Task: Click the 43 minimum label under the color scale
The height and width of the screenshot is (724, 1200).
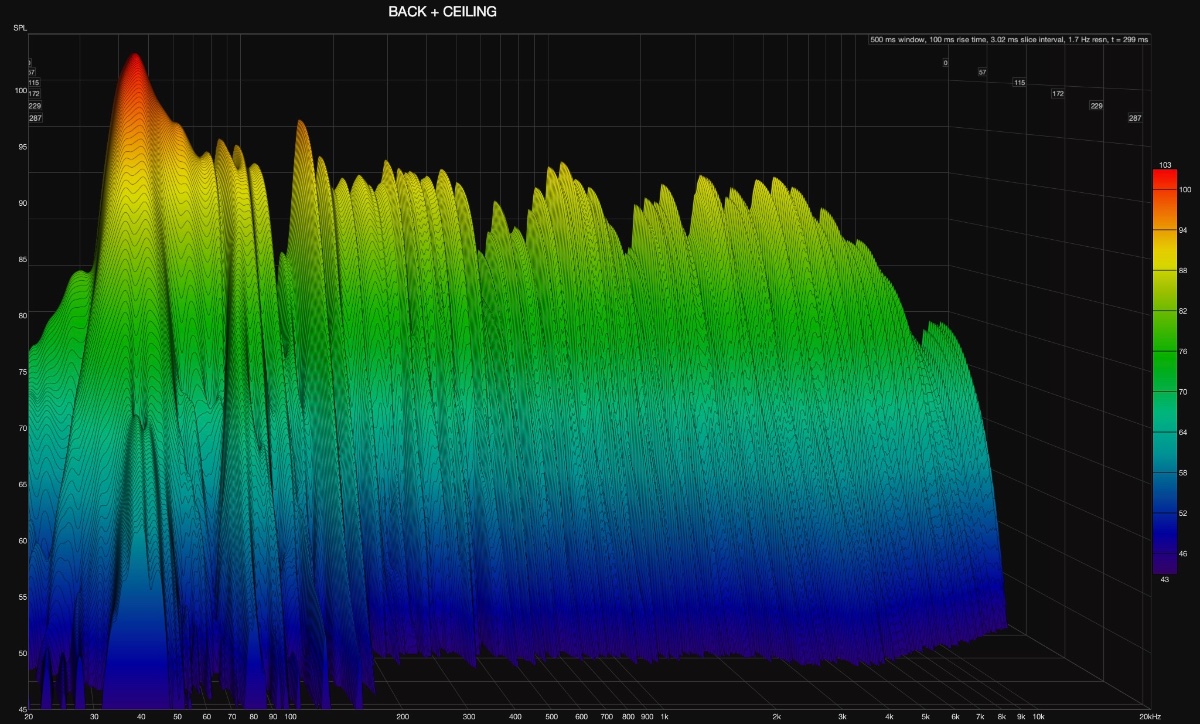Action: pos(1164,579)
